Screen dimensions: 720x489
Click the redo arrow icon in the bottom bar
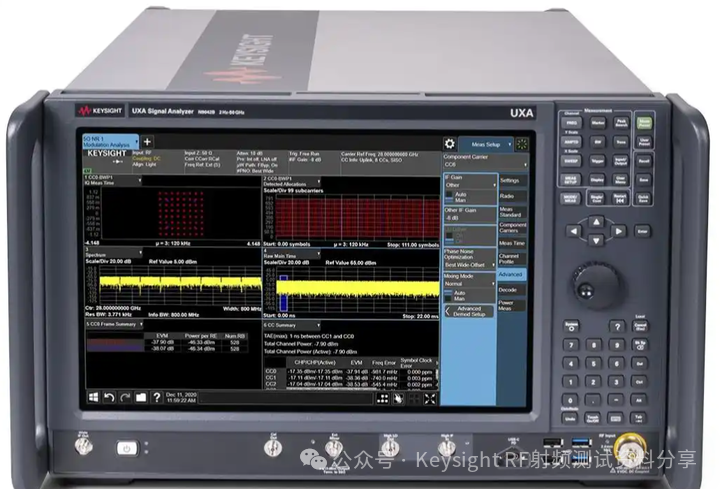click(x=124, y=397)
